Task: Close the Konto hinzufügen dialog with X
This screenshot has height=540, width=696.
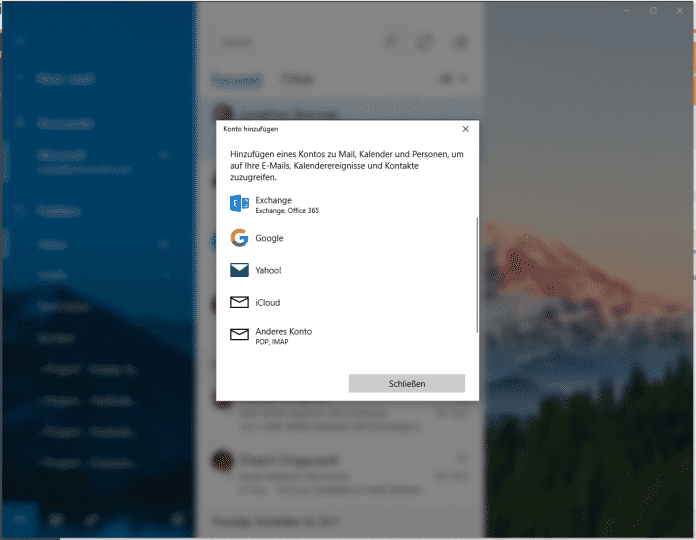Action: coord(465,129)
